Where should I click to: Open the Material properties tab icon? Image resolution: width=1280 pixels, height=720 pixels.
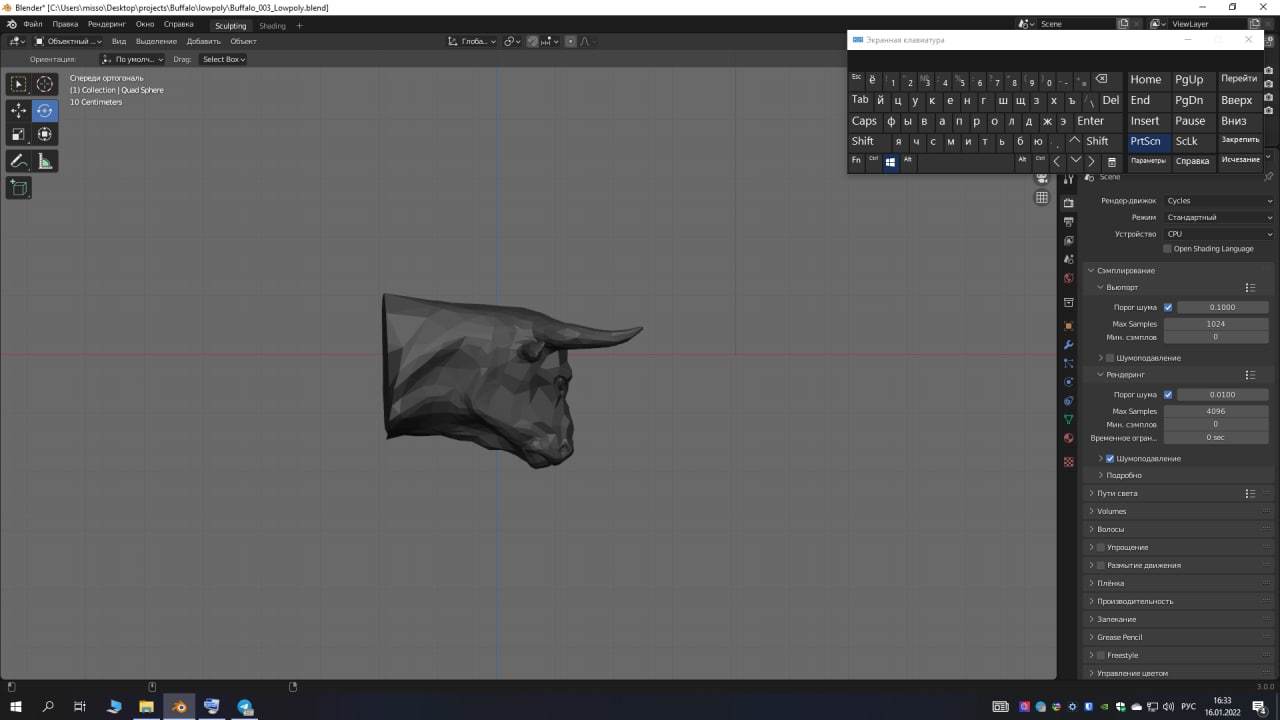(x=1069, y=438)
